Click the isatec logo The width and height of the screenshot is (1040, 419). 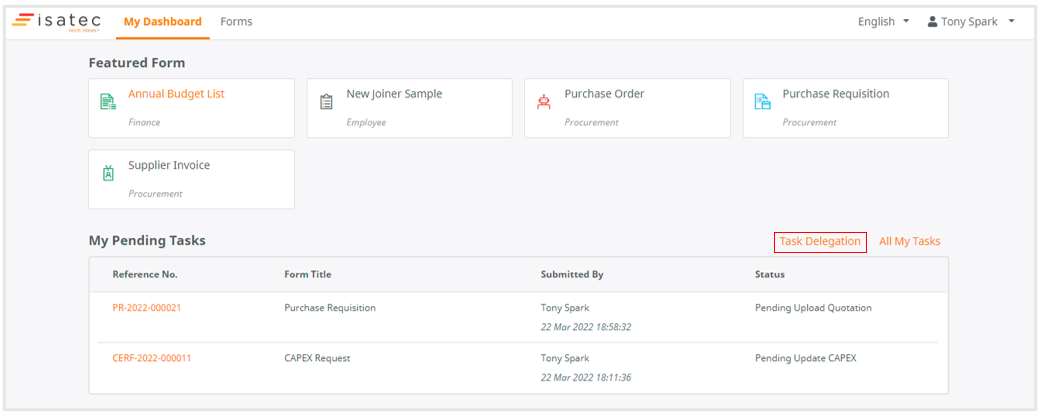click(57, 22)
